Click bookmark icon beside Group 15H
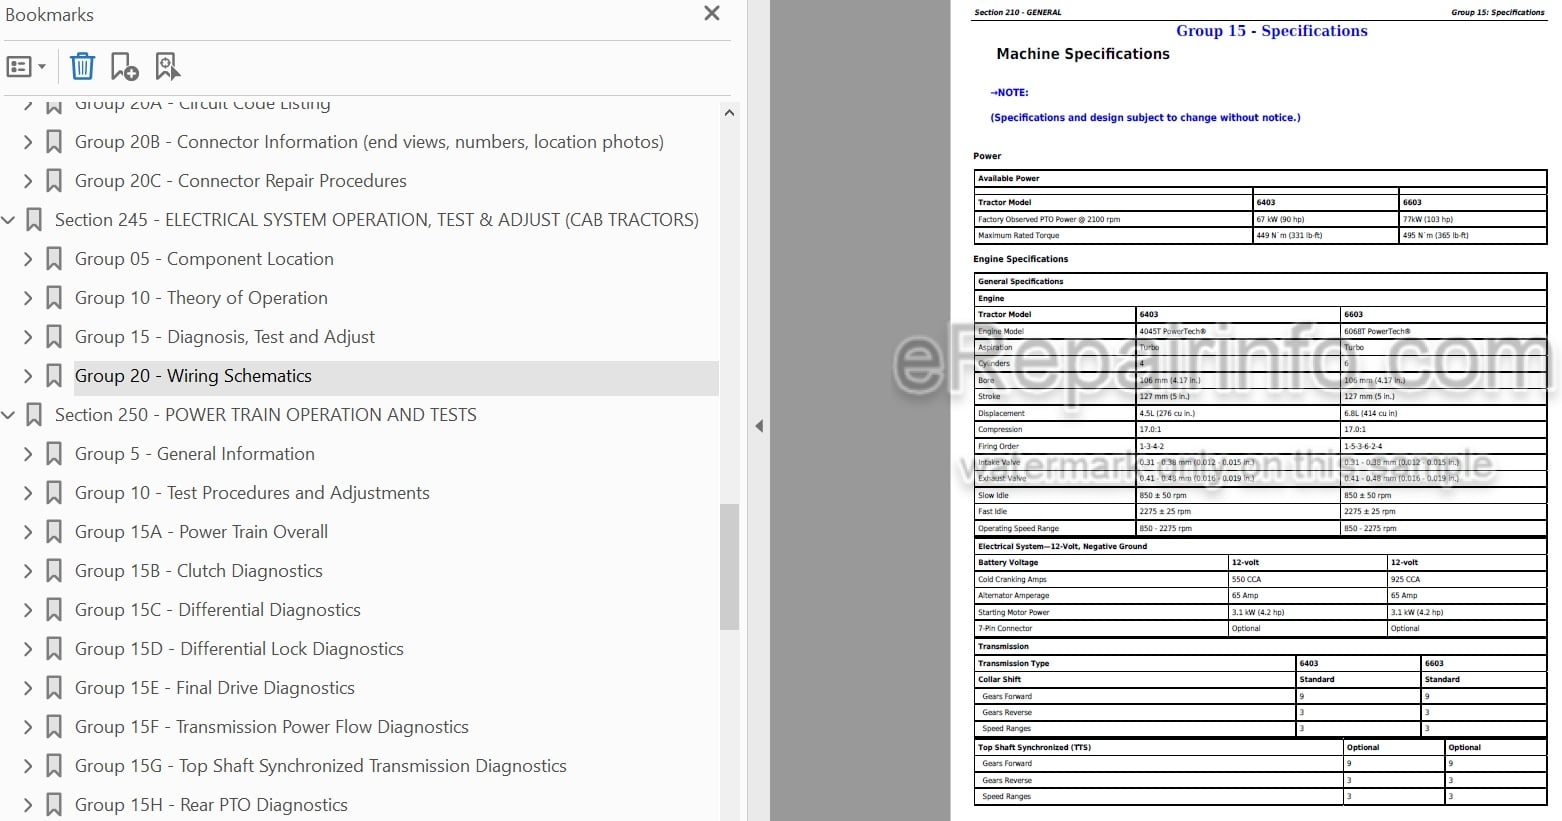 click(55, 805)
